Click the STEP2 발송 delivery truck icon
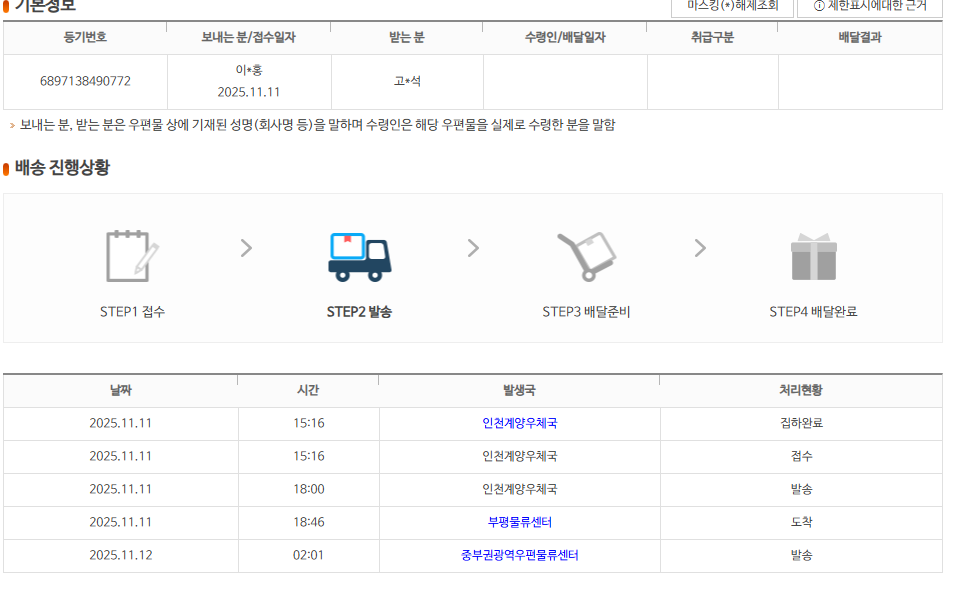This screenshot has width=968, height=590. (x=359, y=257)
